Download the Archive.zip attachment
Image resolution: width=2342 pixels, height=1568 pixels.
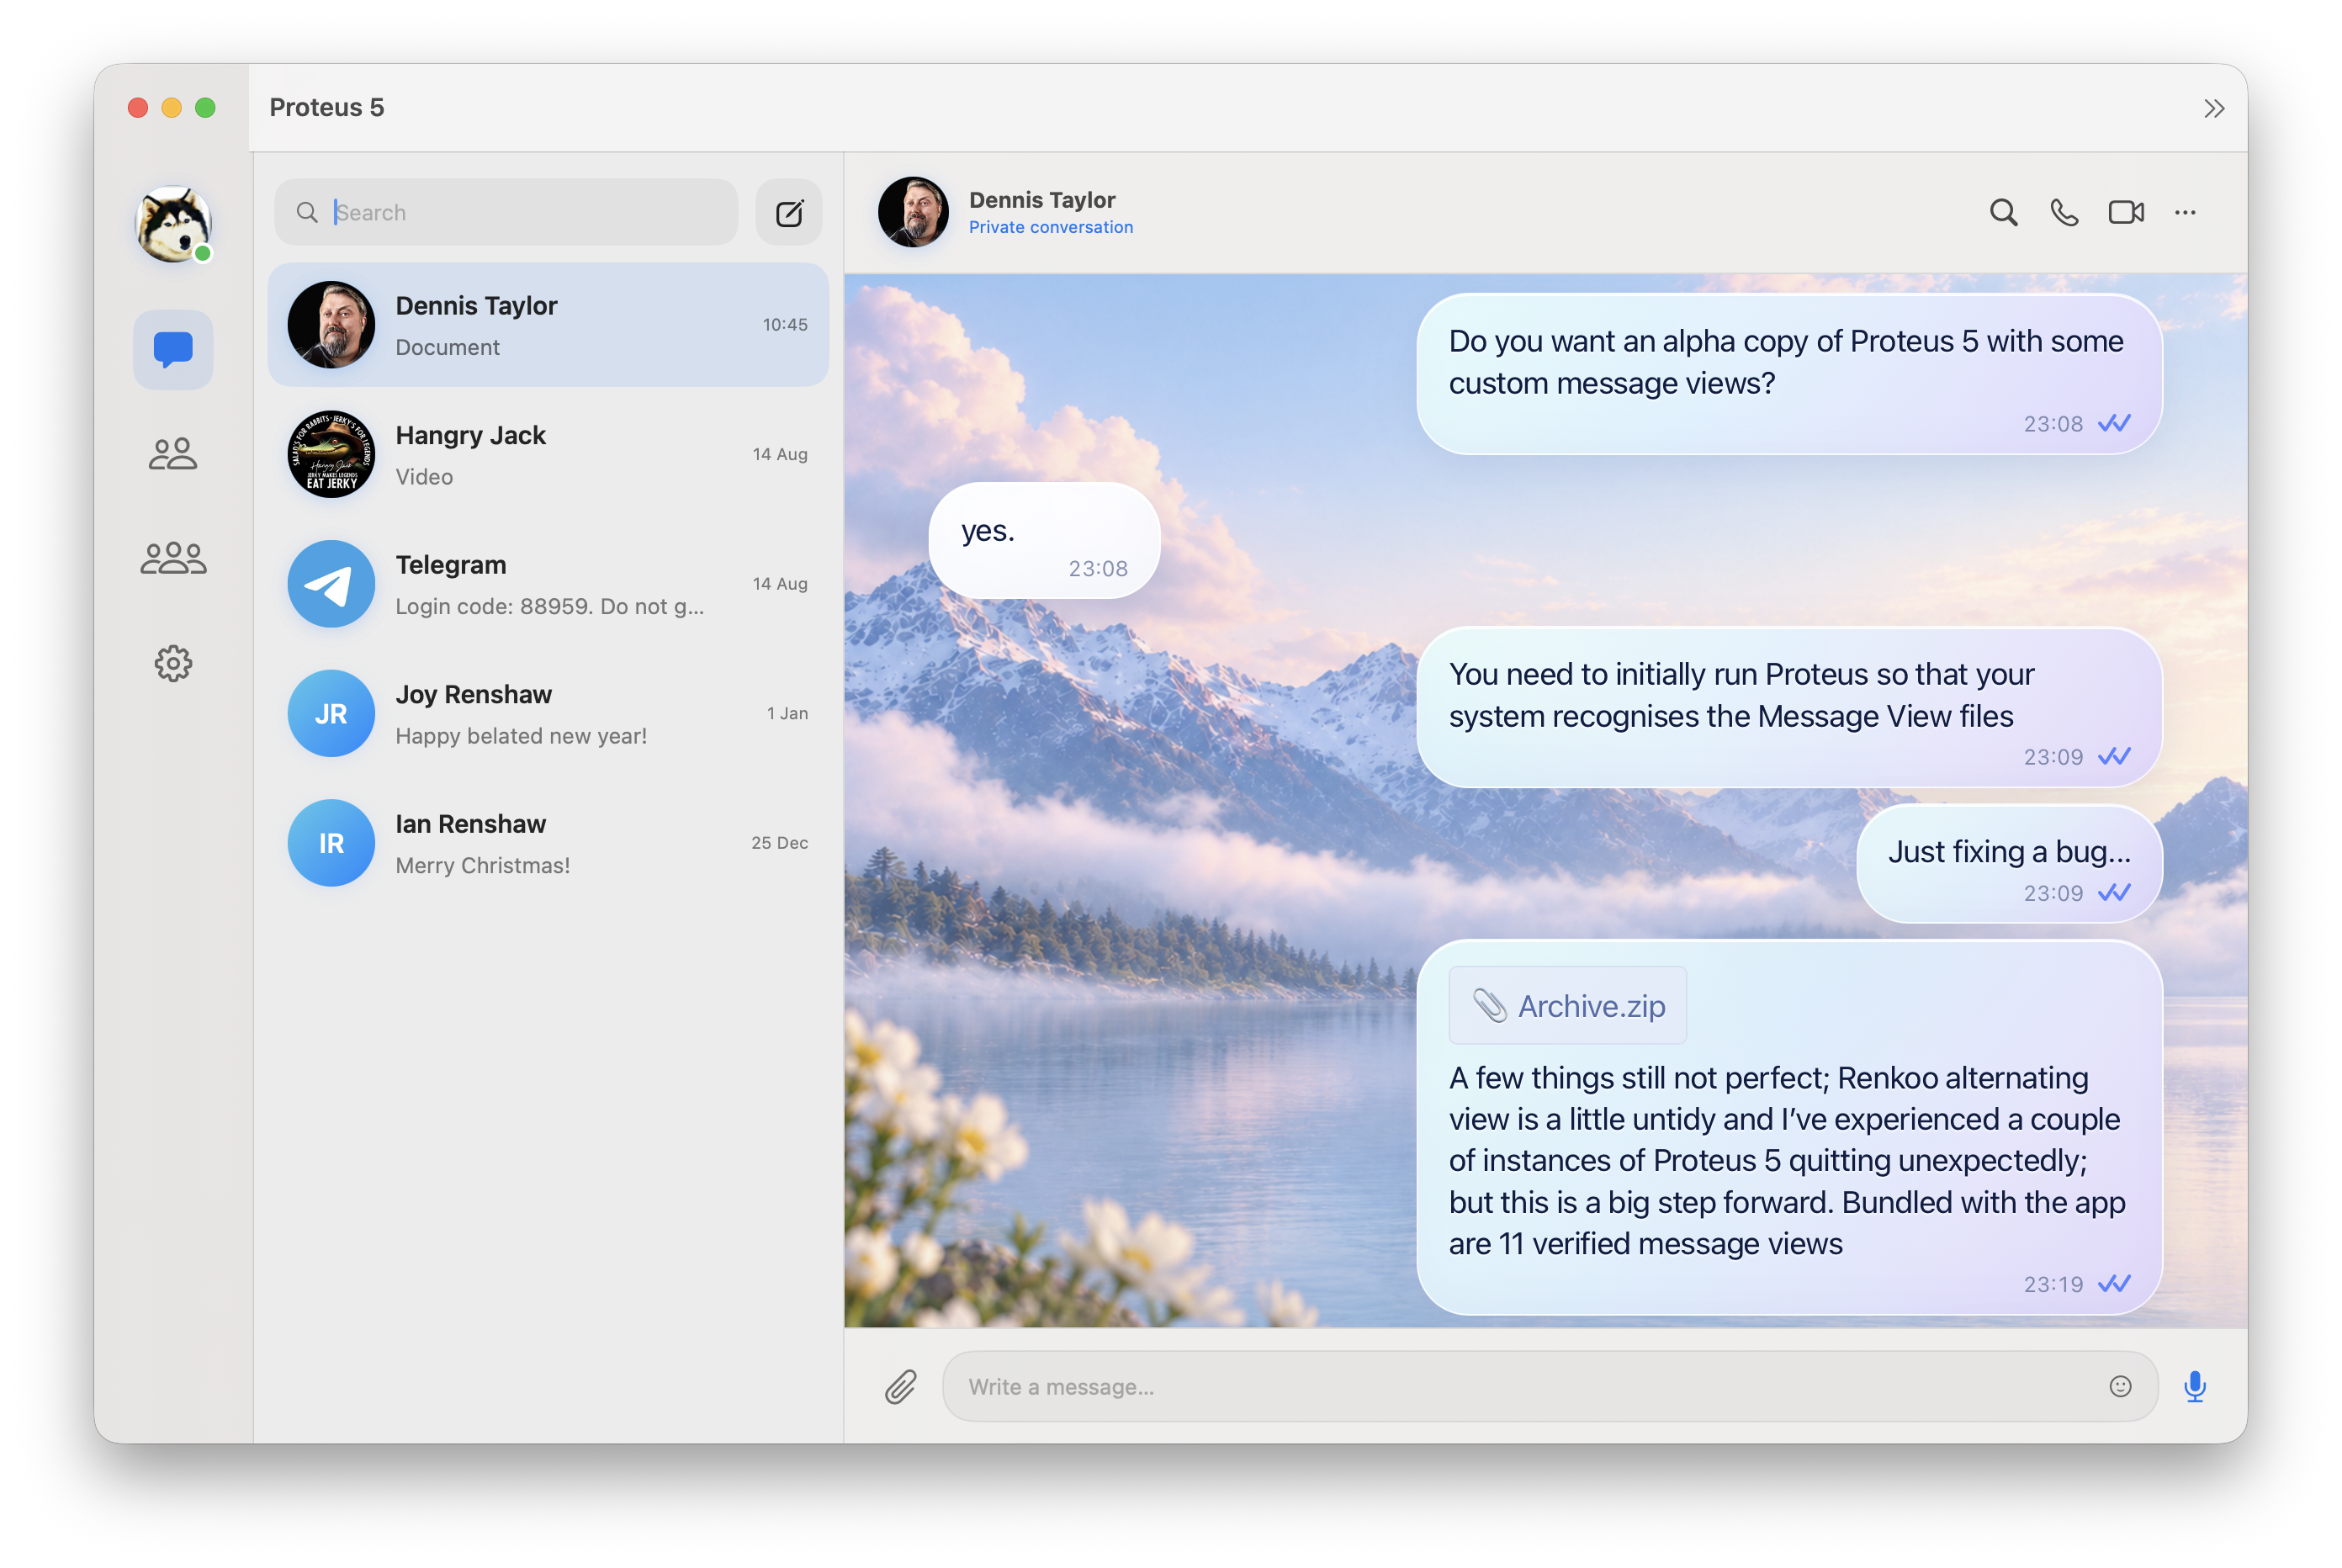(x=1567, y=1005)
